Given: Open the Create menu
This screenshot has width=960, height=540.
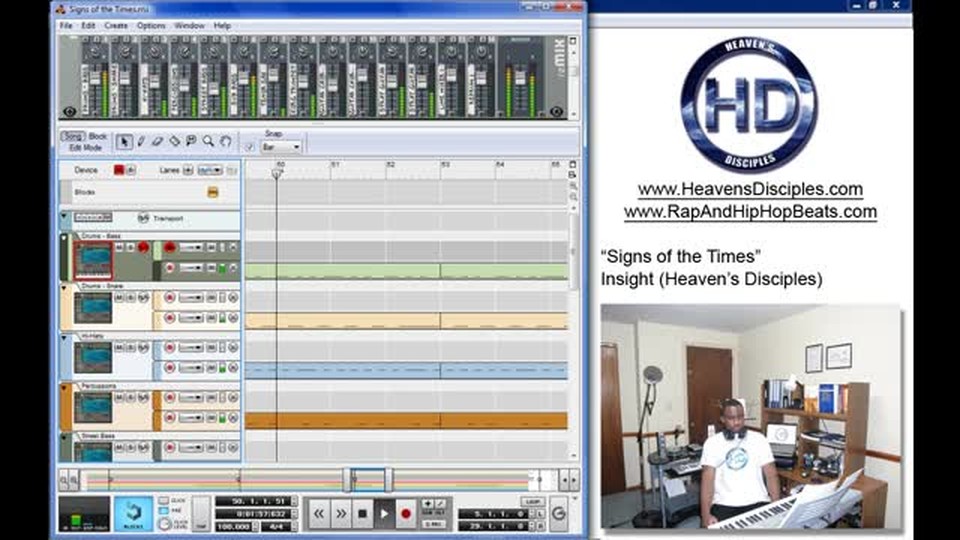Looking at the screenshot, I should pyautogui.click(x=116, y=26).
